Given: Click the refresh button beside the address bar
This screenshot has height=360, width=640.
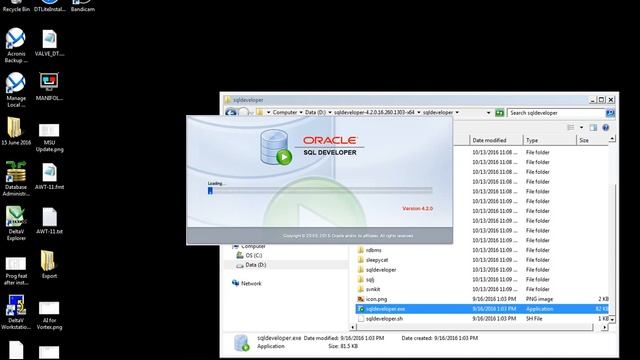Looking at the screenshot, I should click(x=500, y=113).
